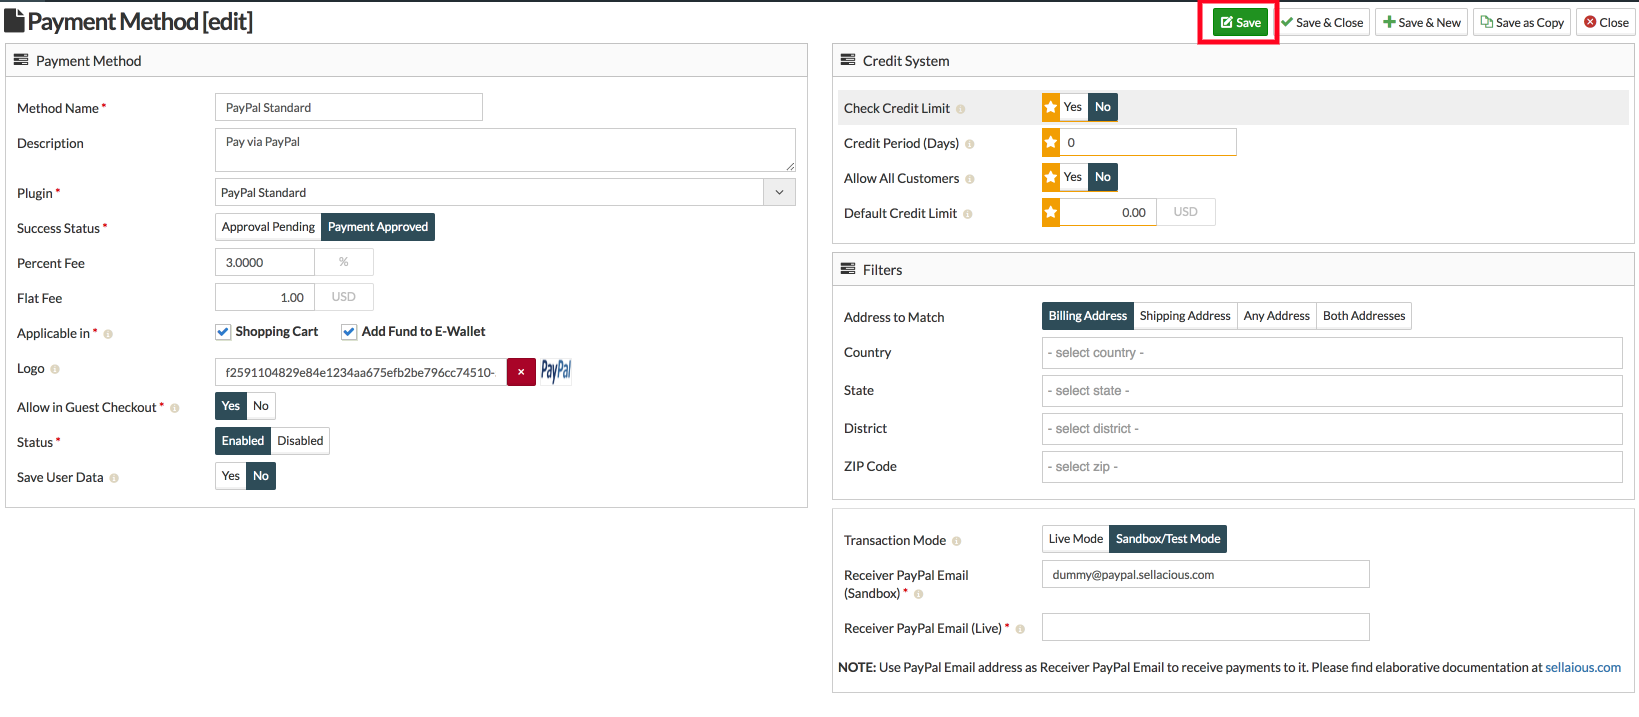This screenshot has height=717, width=1639.
Task: Click the green Save button
Action: pos(1240,22)
